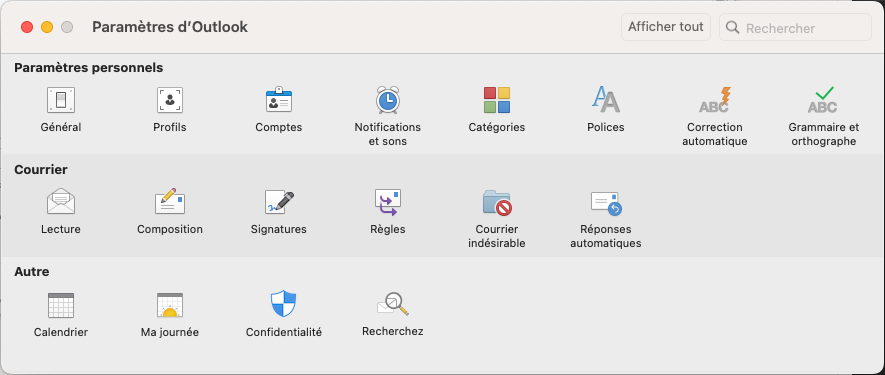885x375 pixels.
Task: Open Signatures pen icon
Action: click(x=279, y=202)
